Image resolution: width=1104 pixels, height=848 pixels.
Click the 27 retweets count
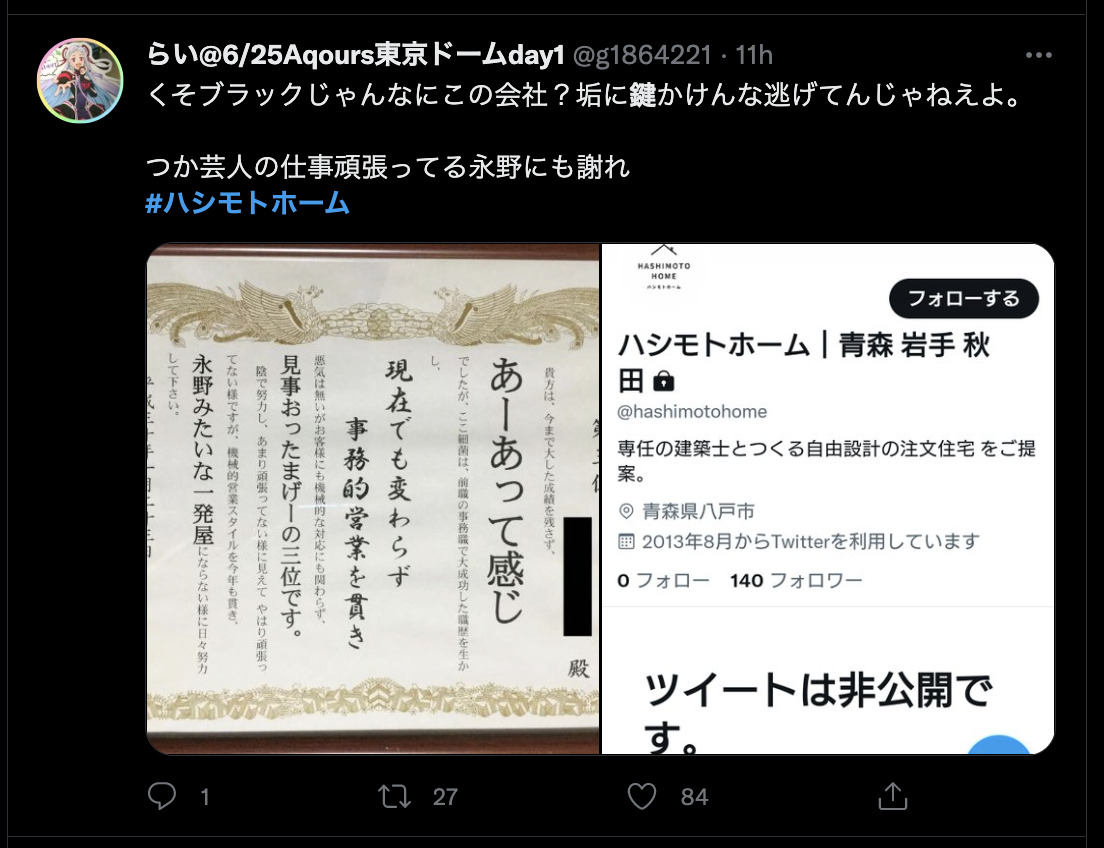[445, 797]
